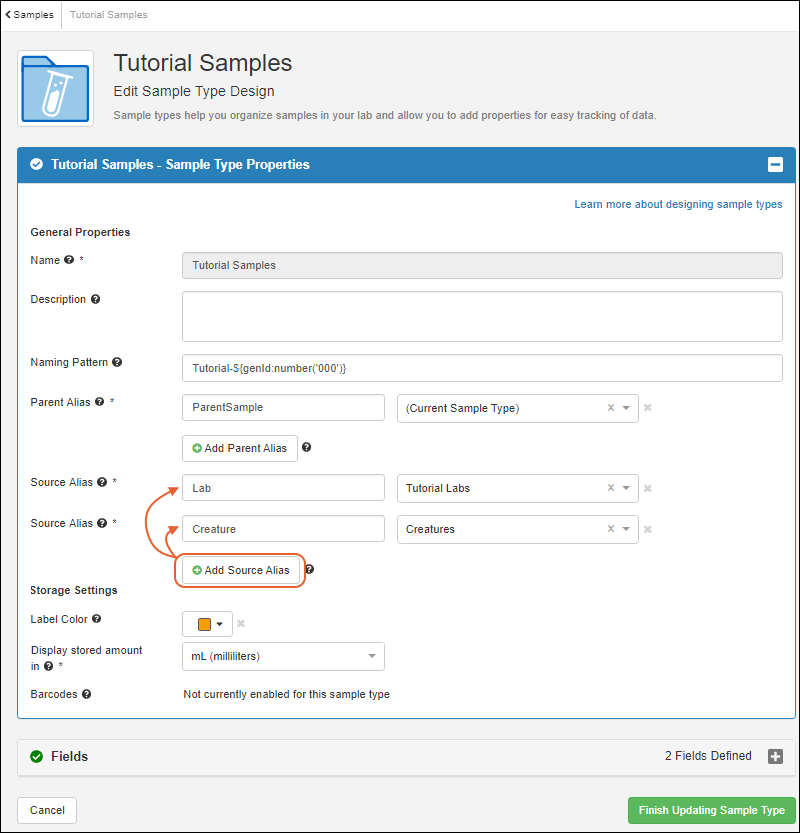Go back to Samples breadcrumb
The image size is (800, 833).
point(30,15)
